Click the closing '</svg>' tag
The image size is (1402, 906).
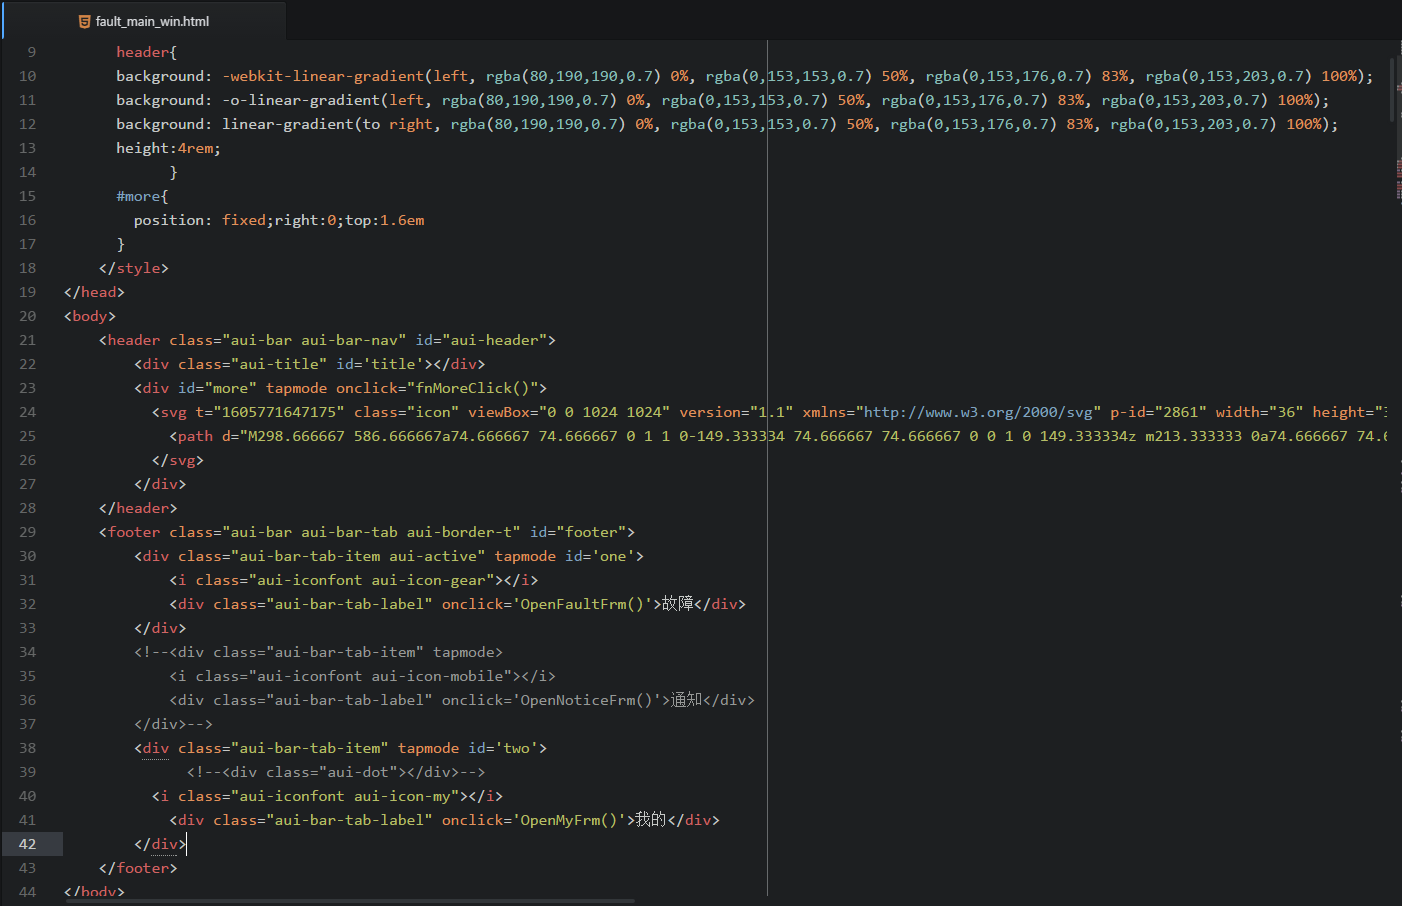(x=178, y=460)
